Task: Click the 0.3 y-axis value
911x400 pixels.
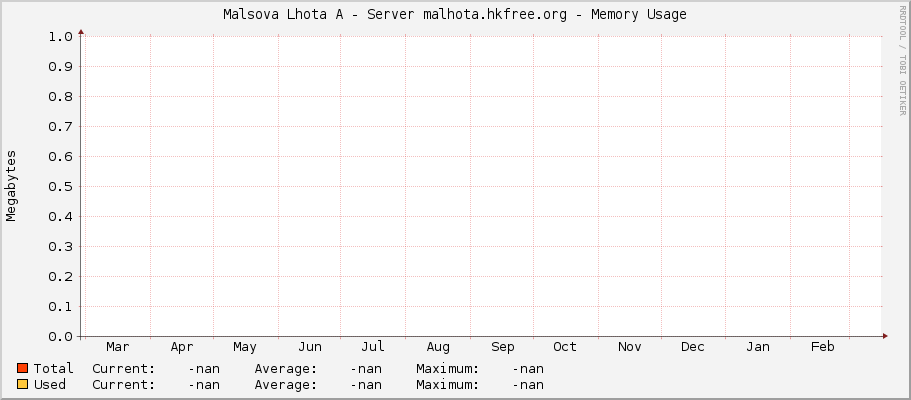Action: (x=60, y=247)
